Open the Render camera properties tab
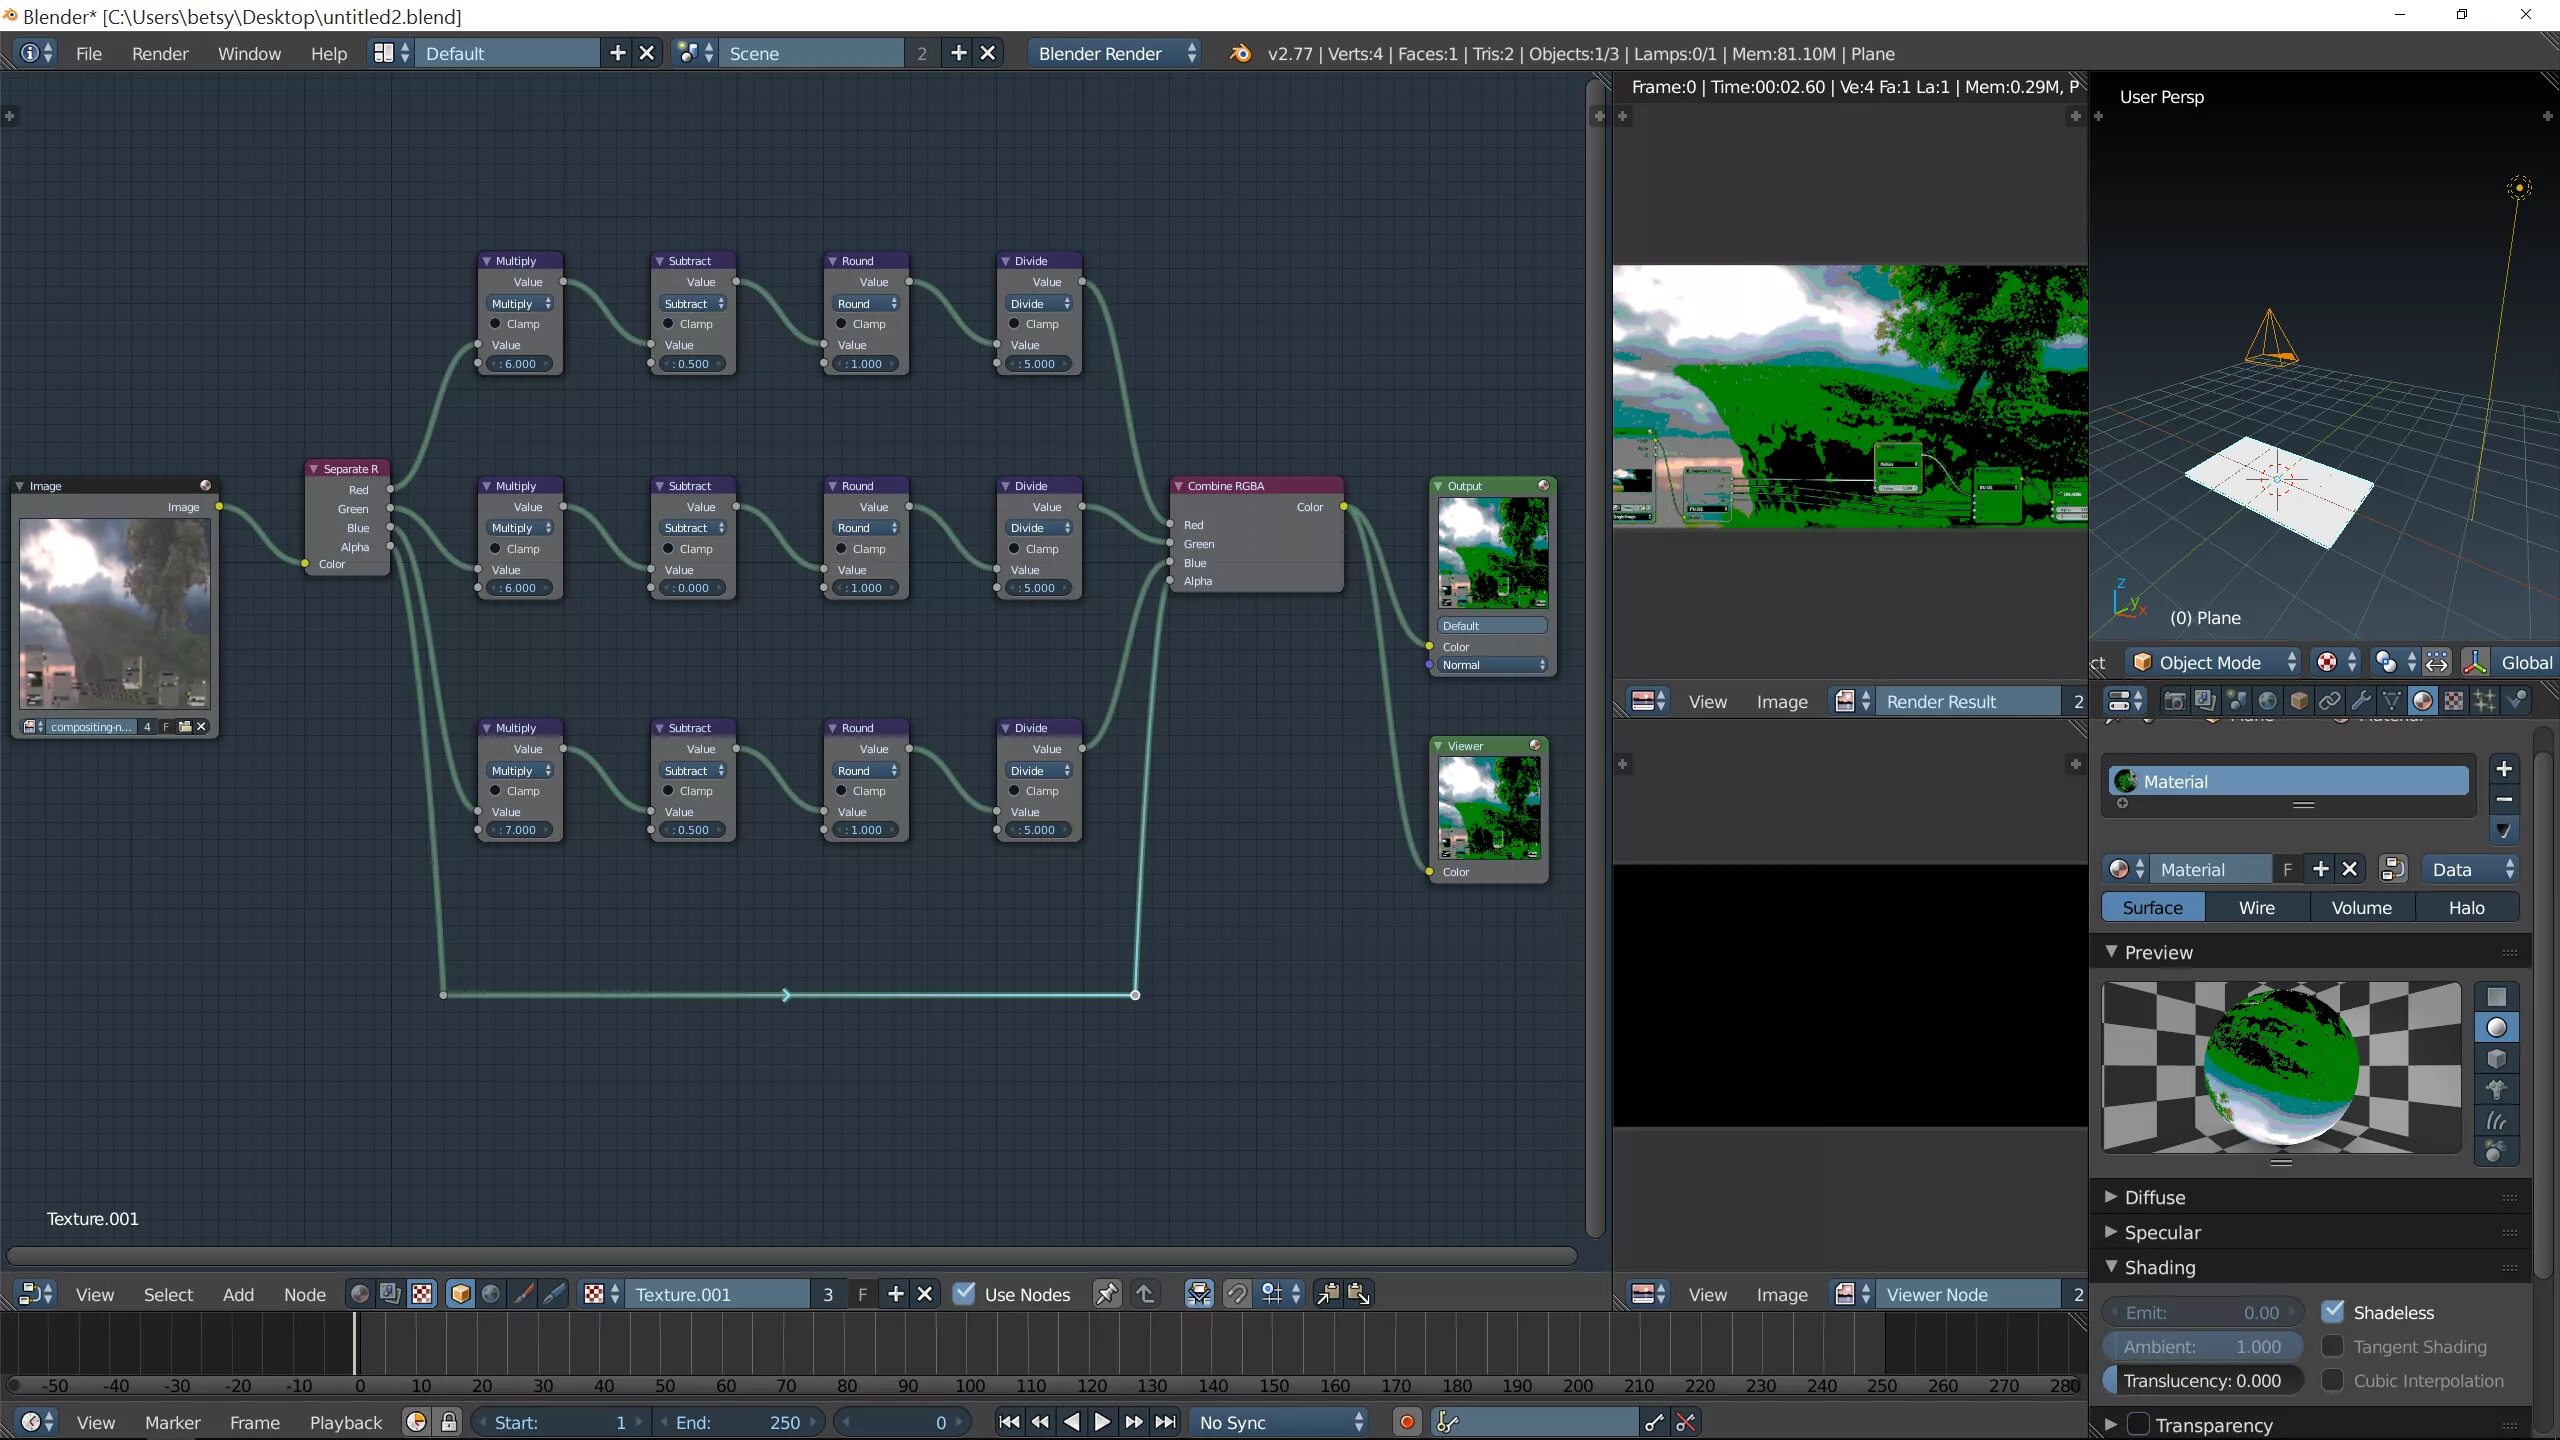The image size is (2560, 1440). pos(2174,701)
